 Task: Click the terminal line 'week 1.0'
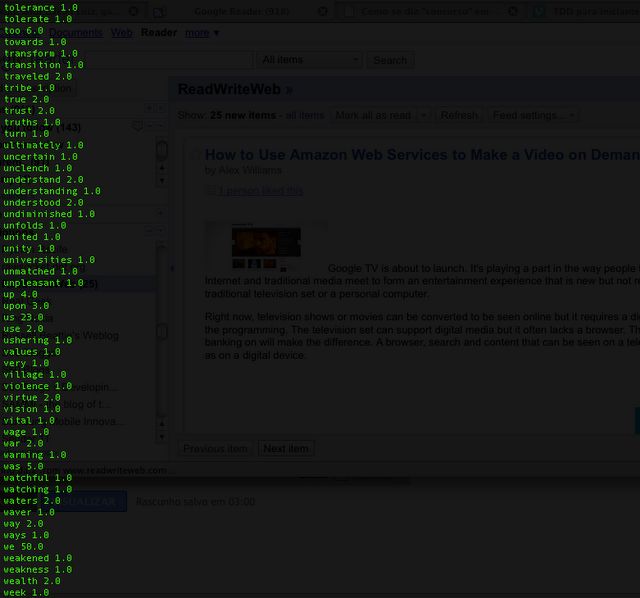pos(27,592)
